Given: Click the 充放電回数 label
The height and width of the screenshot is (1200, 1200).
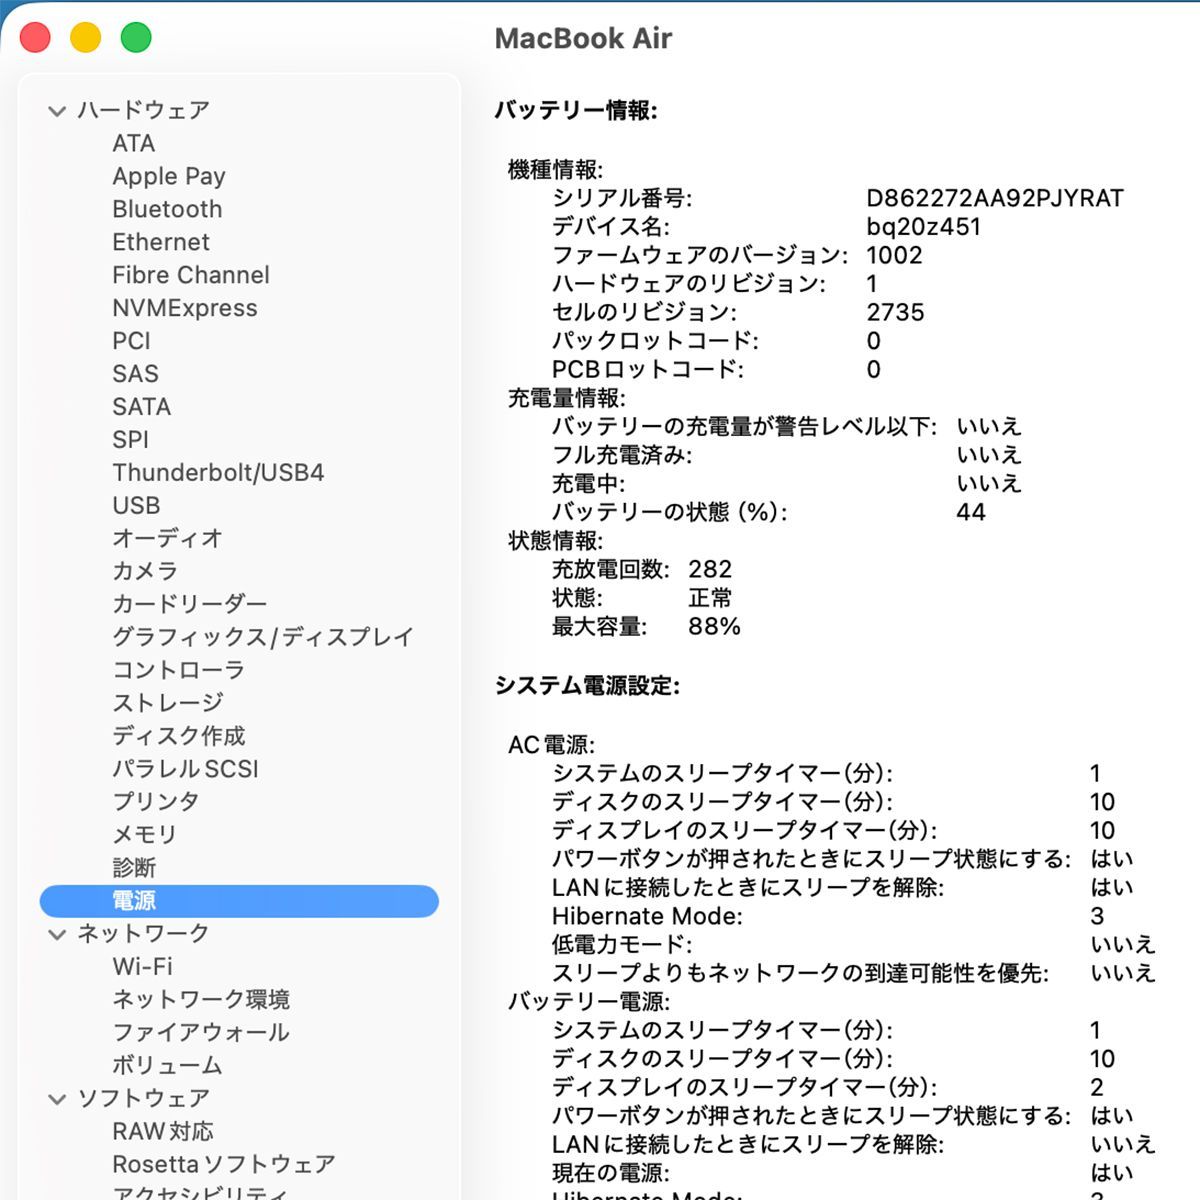Looking at the screenshot, I should click(x=611, y=570).
